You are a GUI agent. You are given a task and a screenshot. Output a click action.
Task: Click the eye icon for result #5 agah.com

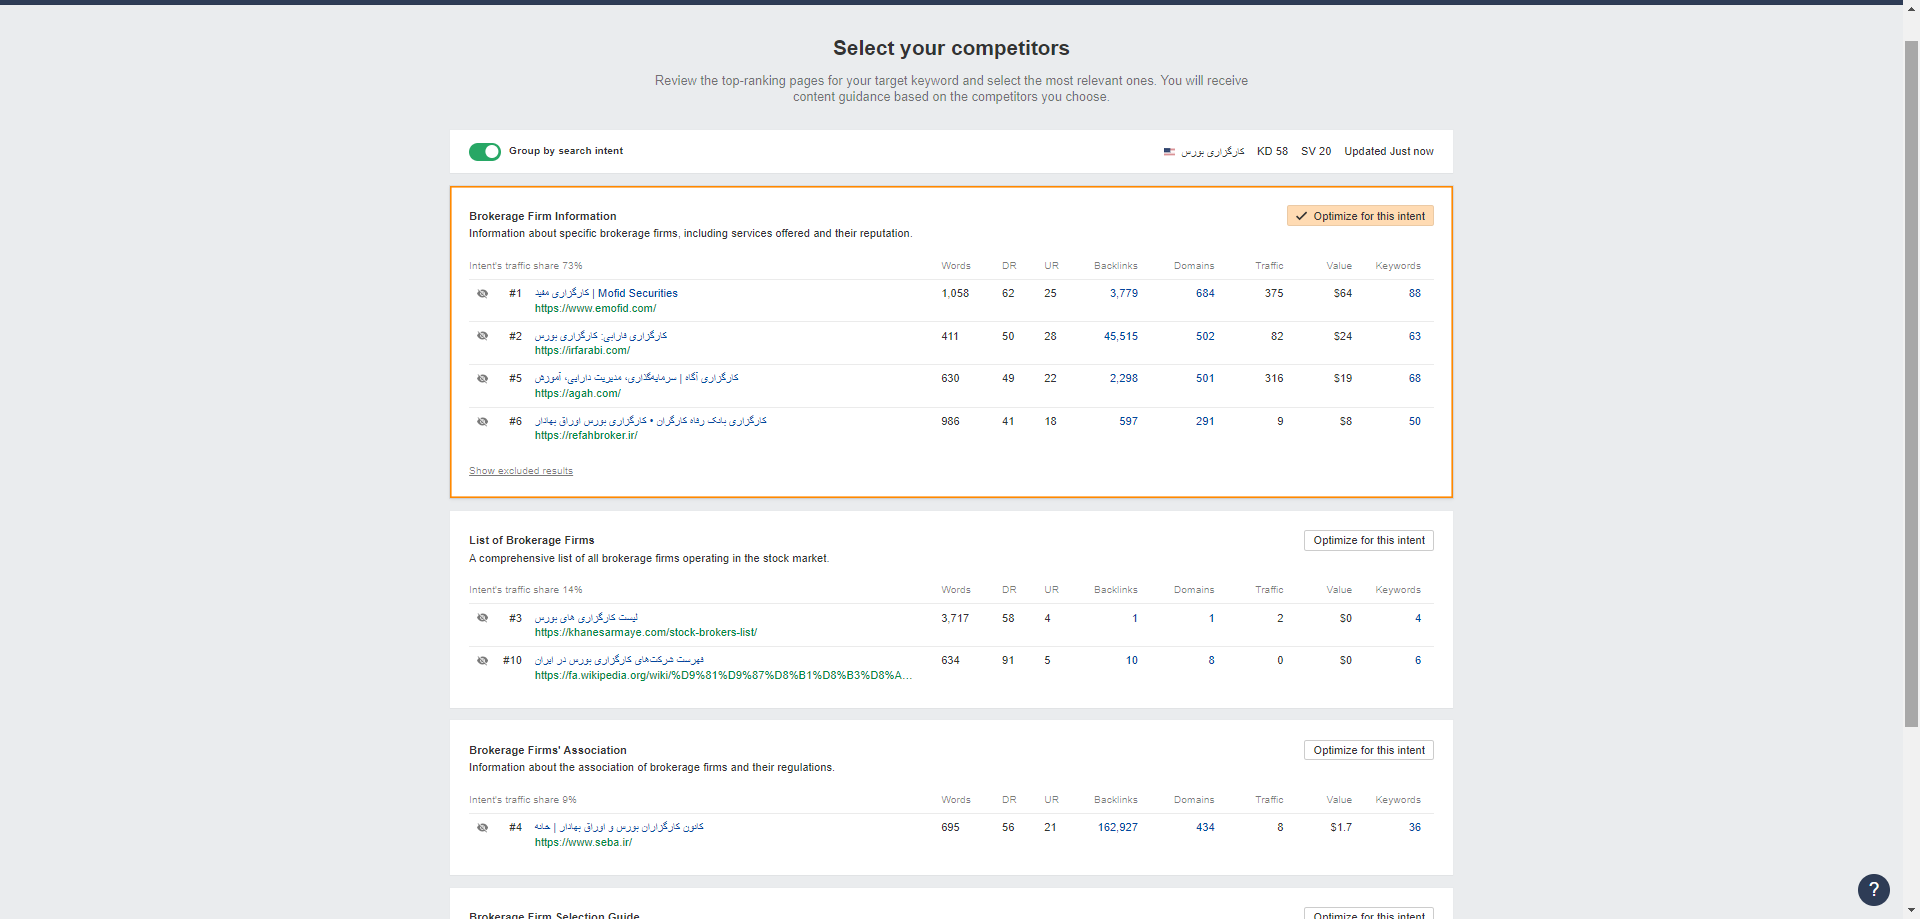[x=483, y=379]
